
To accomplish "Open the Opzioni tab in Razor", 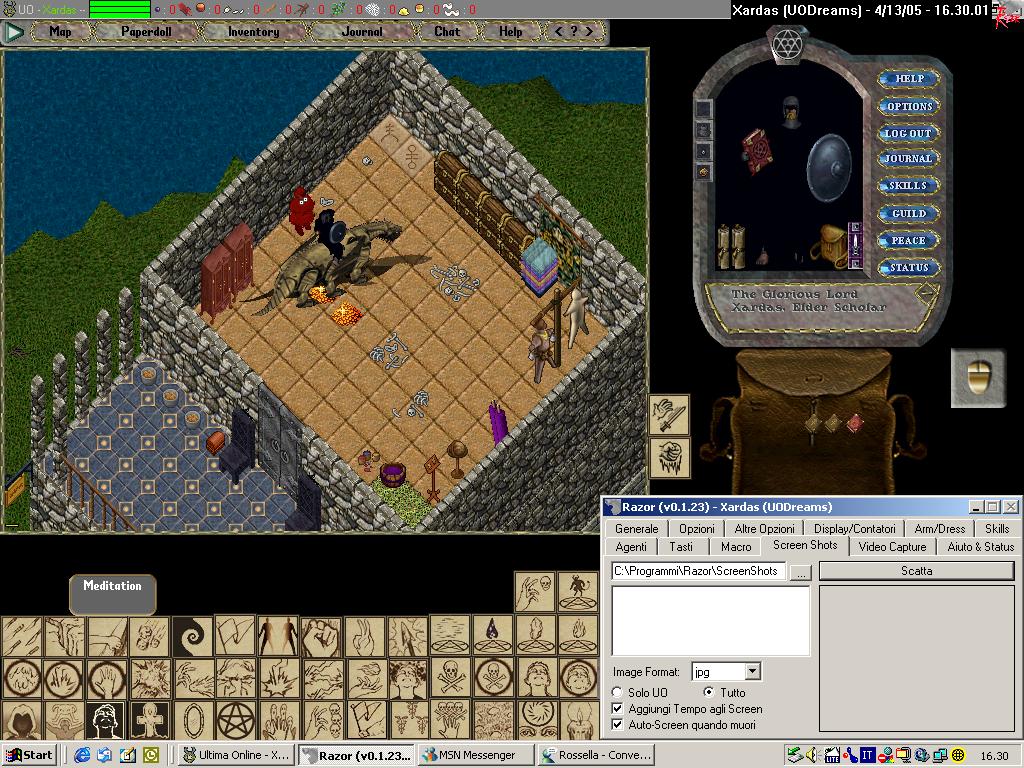I will (697, 529).
